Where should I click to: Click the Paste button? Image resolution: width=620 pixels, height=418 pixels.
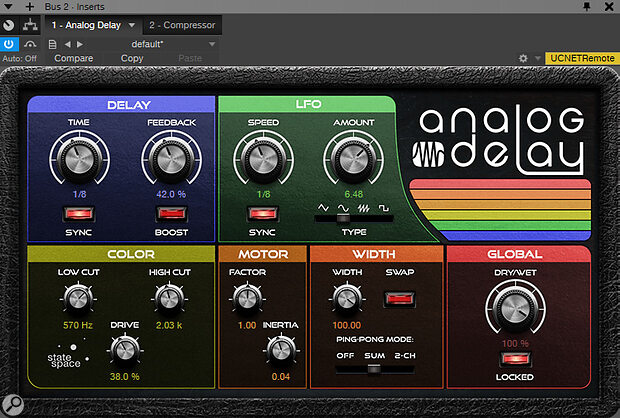(x=190, y=58)
